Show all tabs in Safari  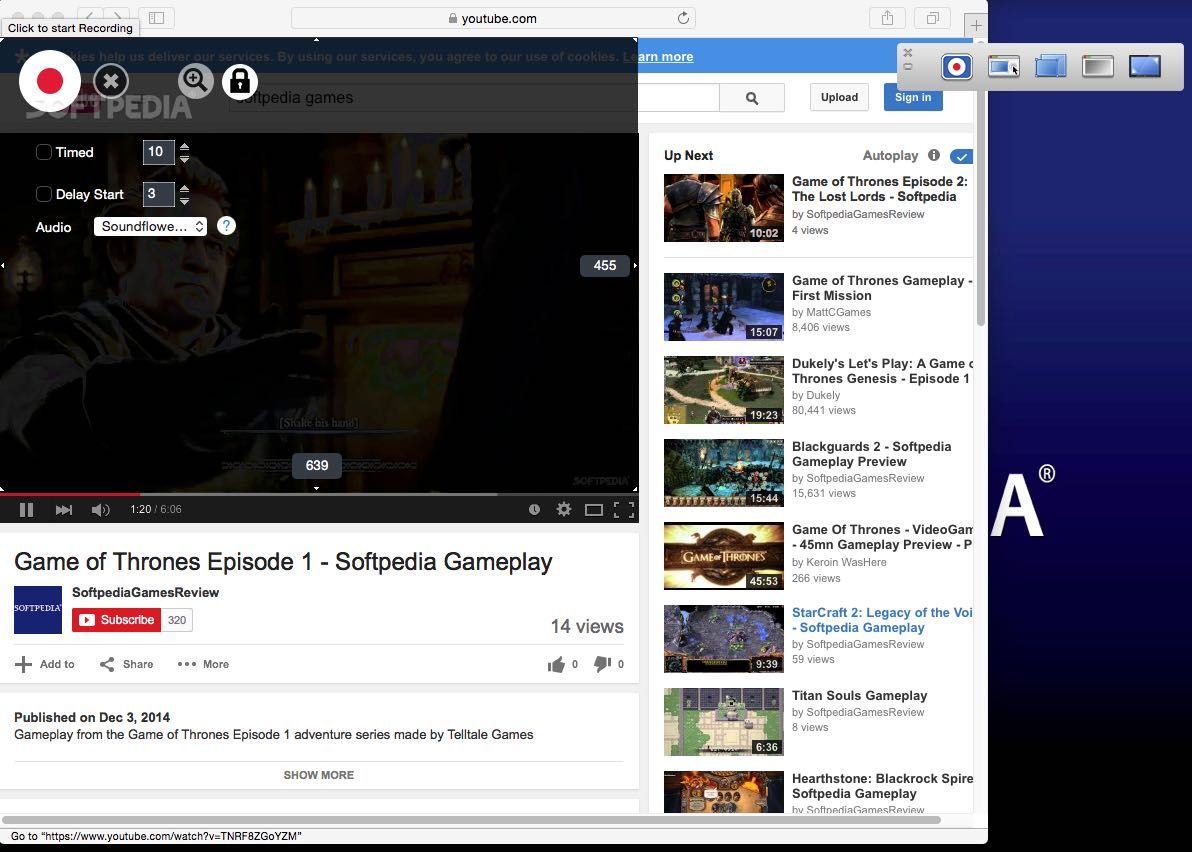click(933, 18)
